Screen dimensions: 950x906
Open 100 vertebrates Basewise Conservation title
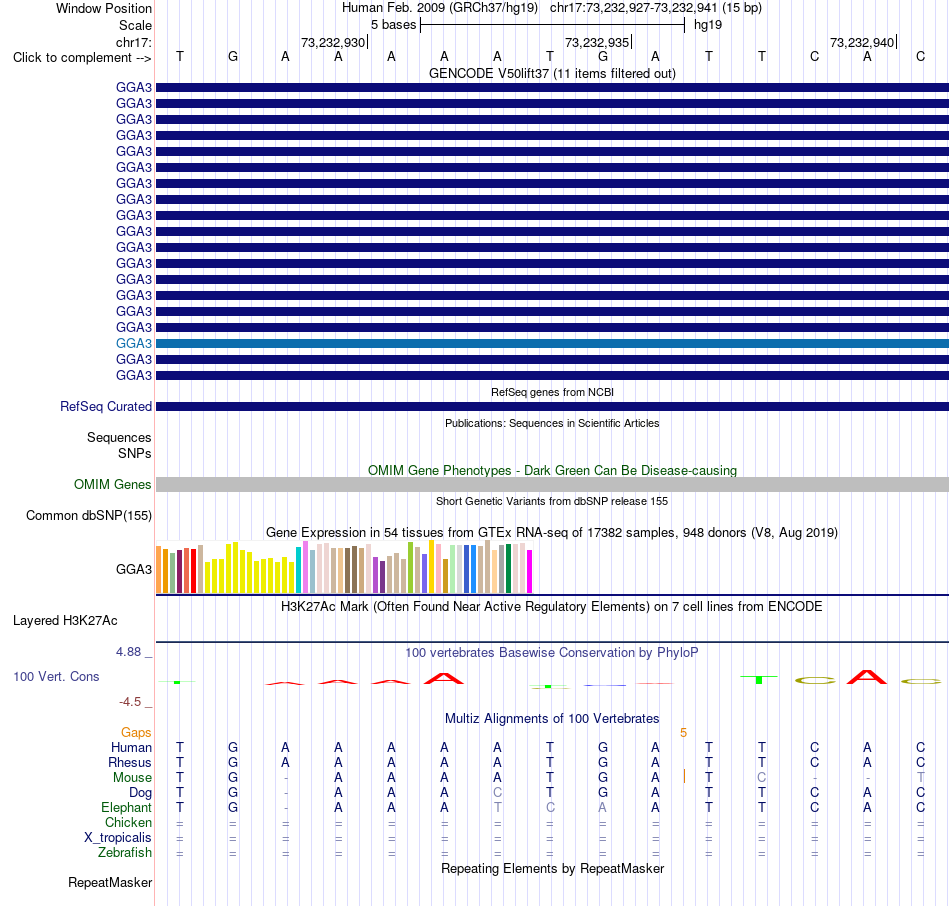552,652
